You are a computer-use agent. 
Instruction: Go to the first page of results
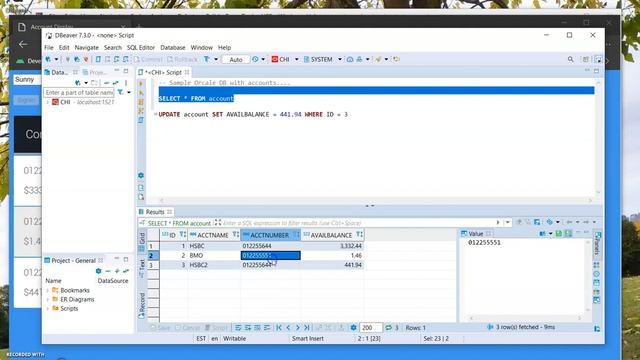click(279, 327)
